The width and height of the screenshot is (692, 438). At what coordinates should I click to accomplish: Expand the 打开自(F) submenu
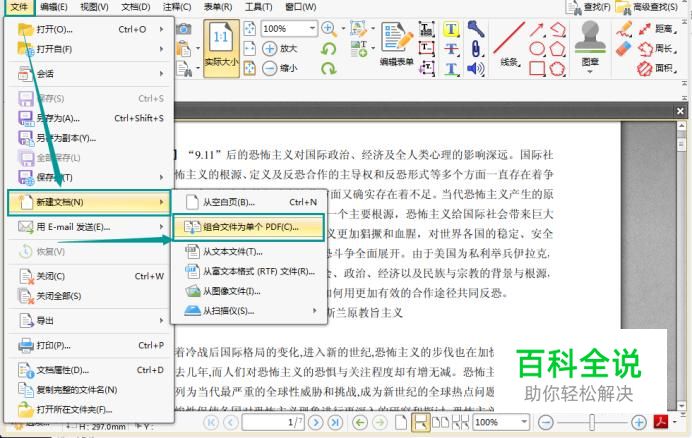(x=88, y=49)
